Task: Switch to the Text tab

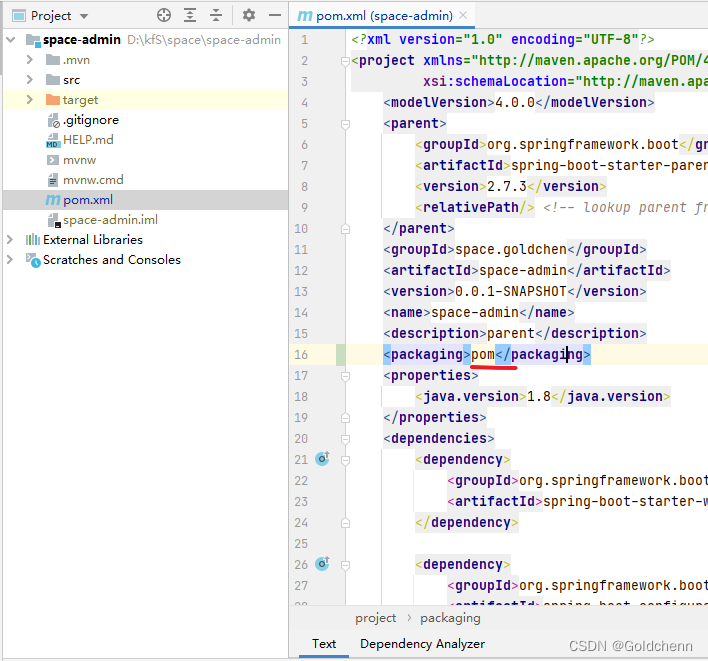Action: point(324,643)
